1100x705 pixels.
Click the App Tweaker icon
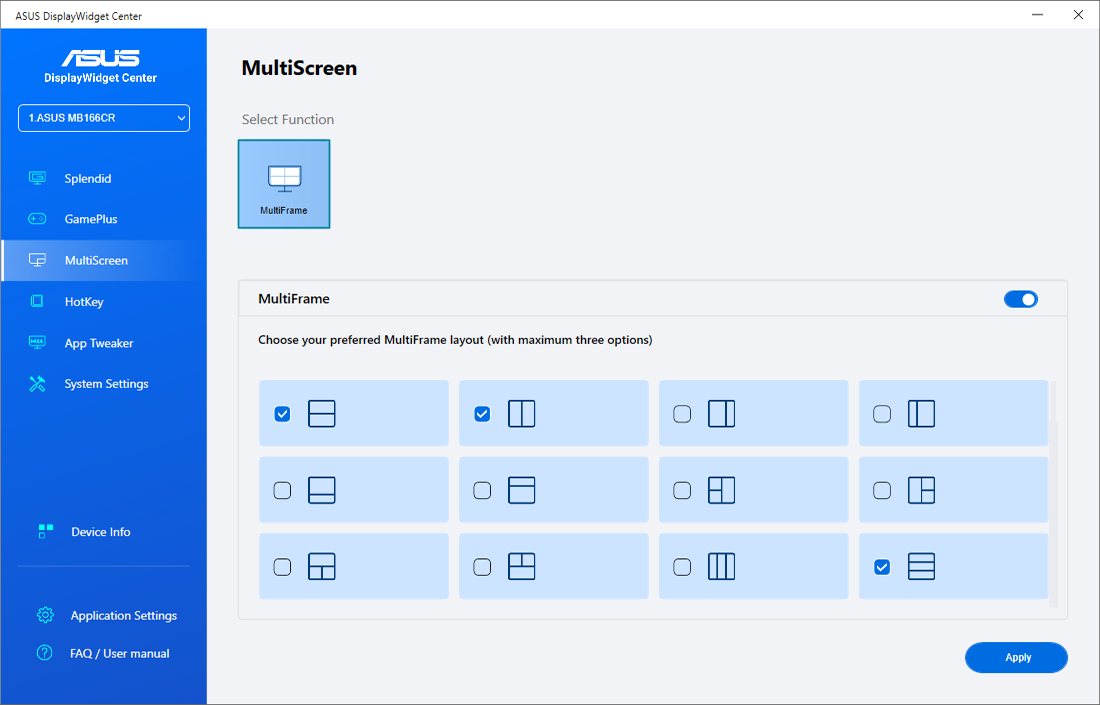pyautogui.click(x=37, y=342)
